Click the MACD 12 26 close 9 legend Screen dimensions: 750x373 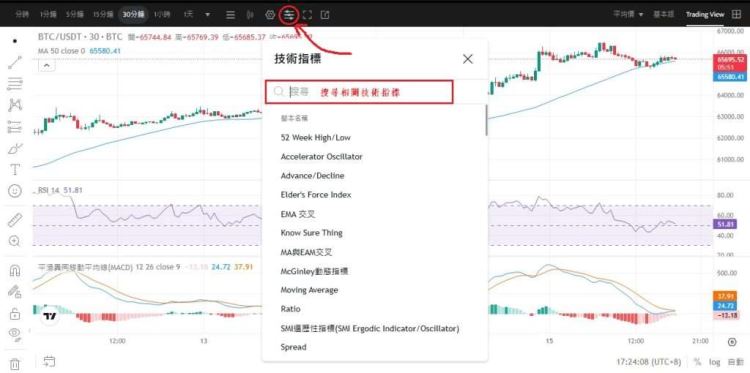click(110, 267)
